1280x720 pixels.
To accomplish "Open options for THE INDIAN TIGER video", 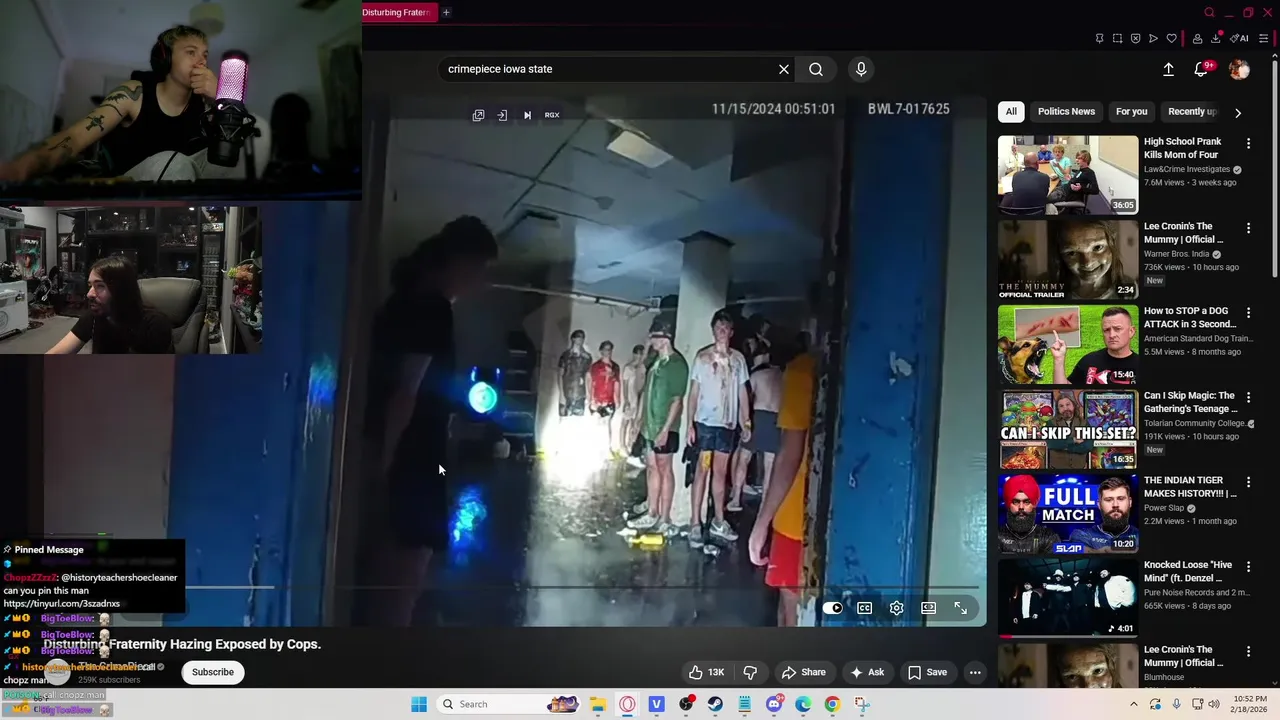I will (1248, 482).
